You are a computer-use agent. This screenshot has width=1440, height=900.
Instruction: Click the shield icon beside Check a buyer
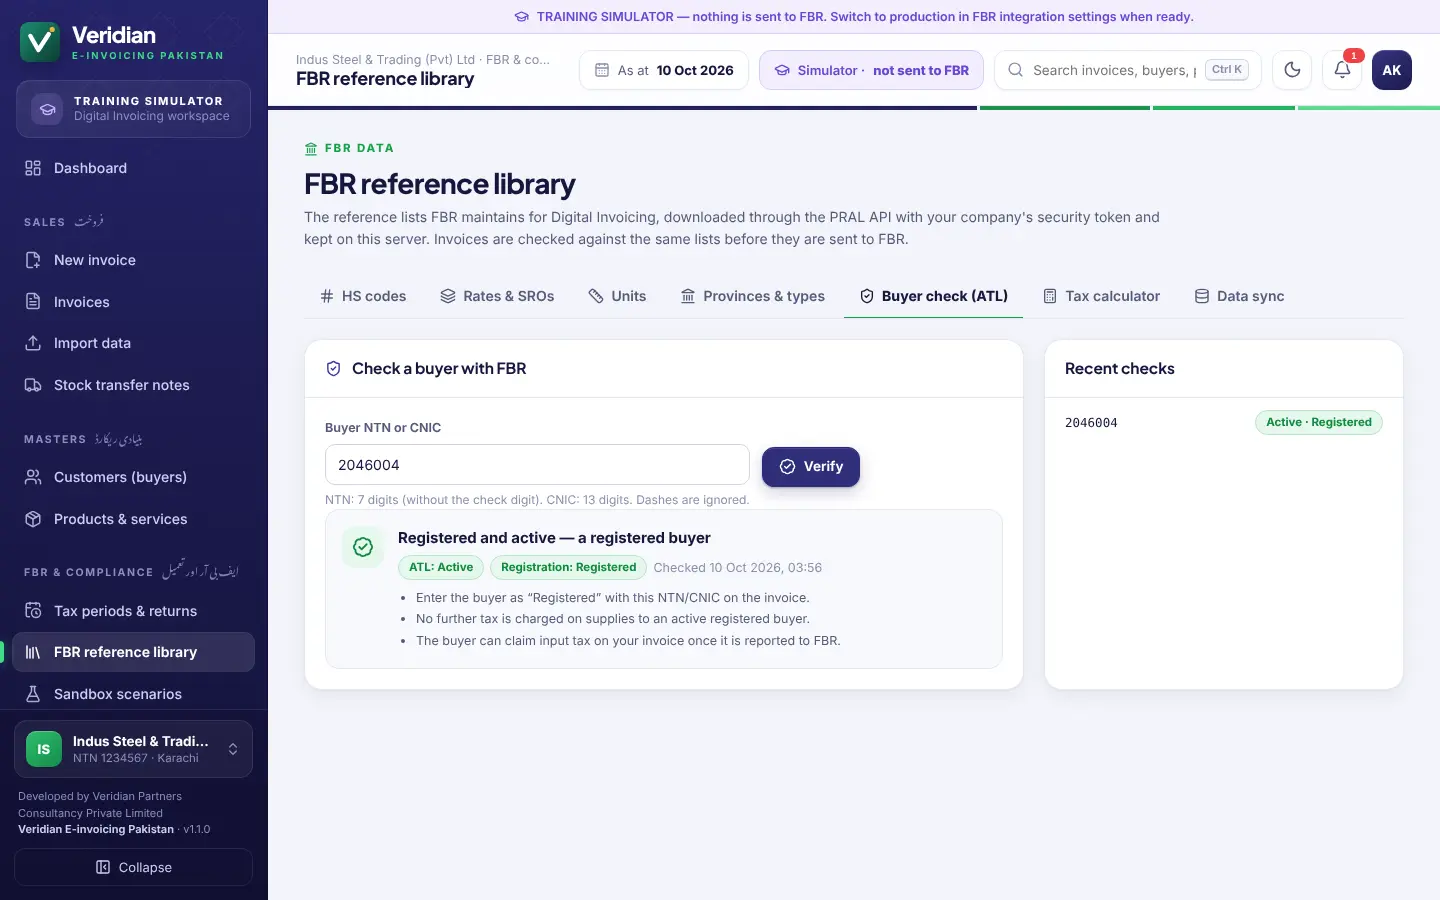pyautogui.click(x=334, y=369)
